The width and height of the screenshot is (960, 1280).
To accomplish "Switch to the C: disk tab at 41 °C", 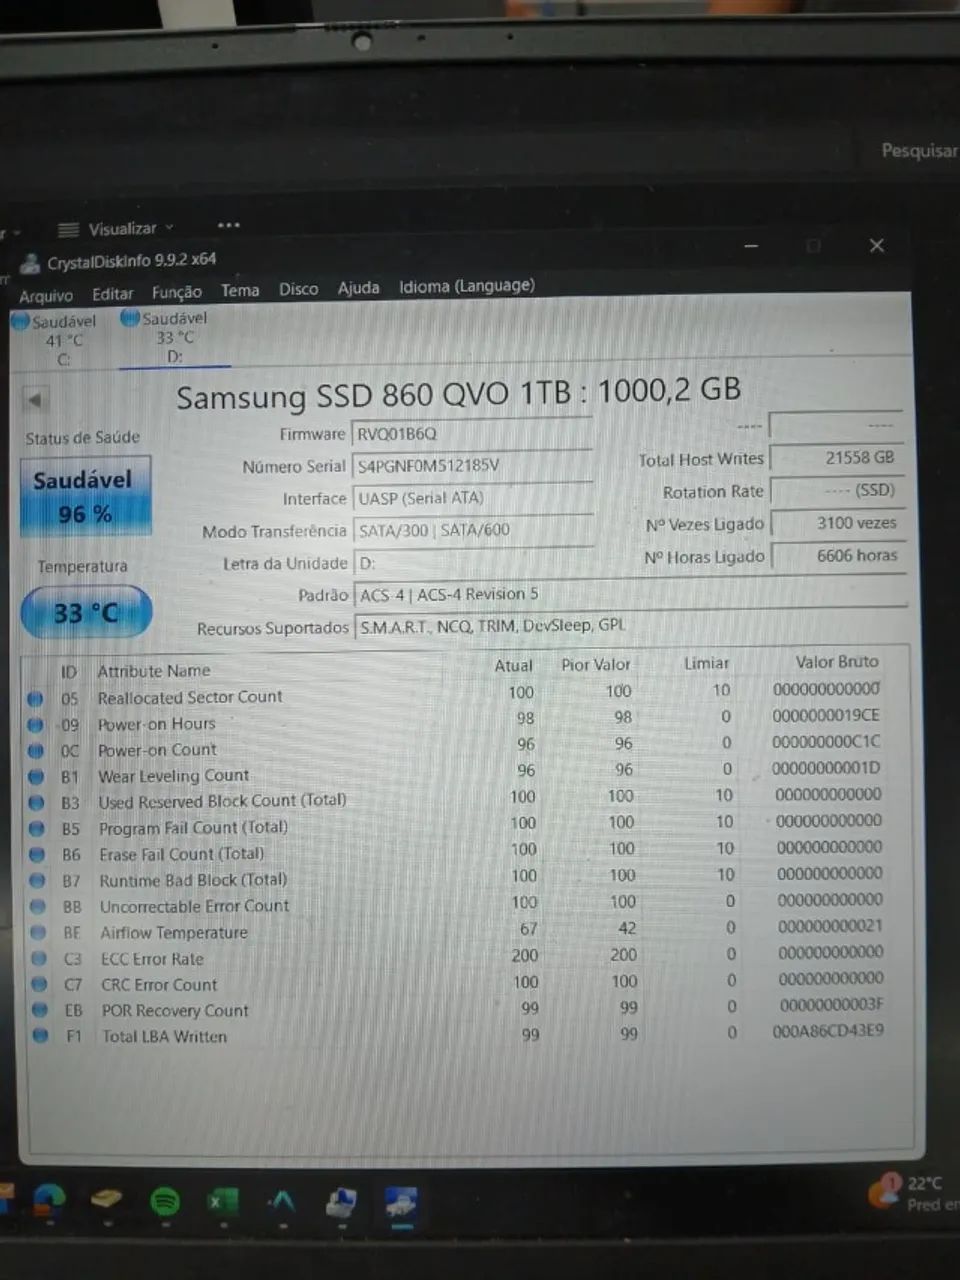I will point(56,340).
